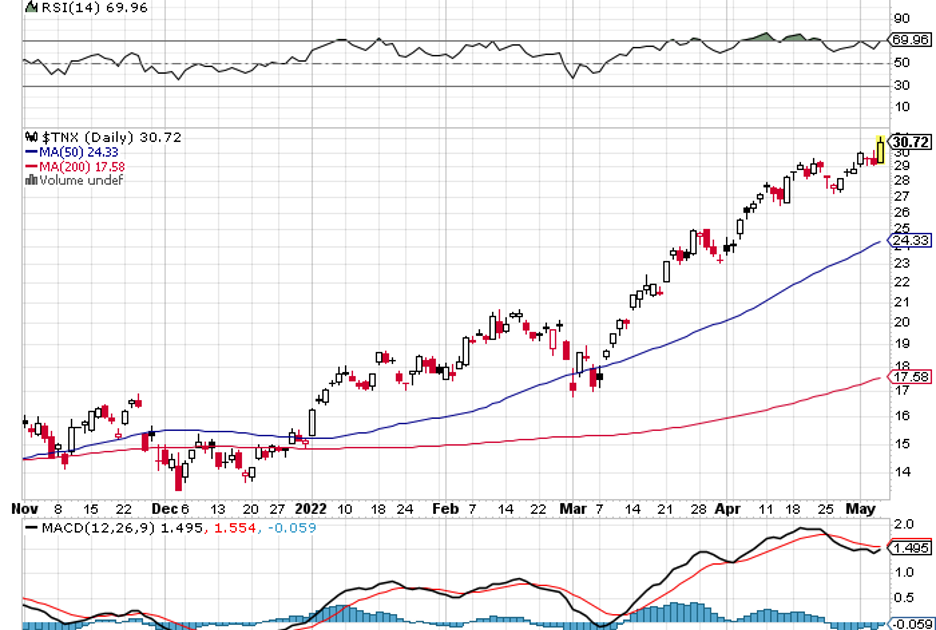Click the -0.059 histogram value tag
This screenshot has height=630, width=936.
tap(912, 623)
